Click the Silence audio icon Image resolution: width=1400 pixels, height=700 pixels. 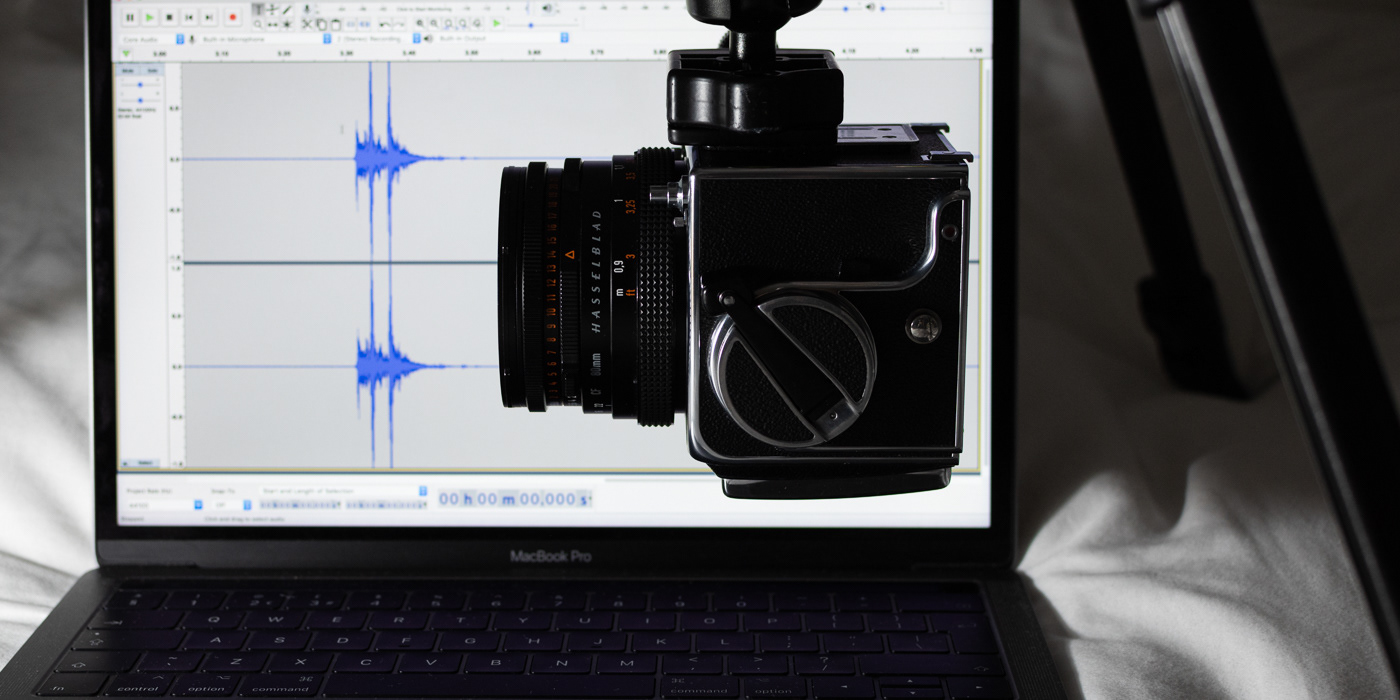(x=365, y=24)
